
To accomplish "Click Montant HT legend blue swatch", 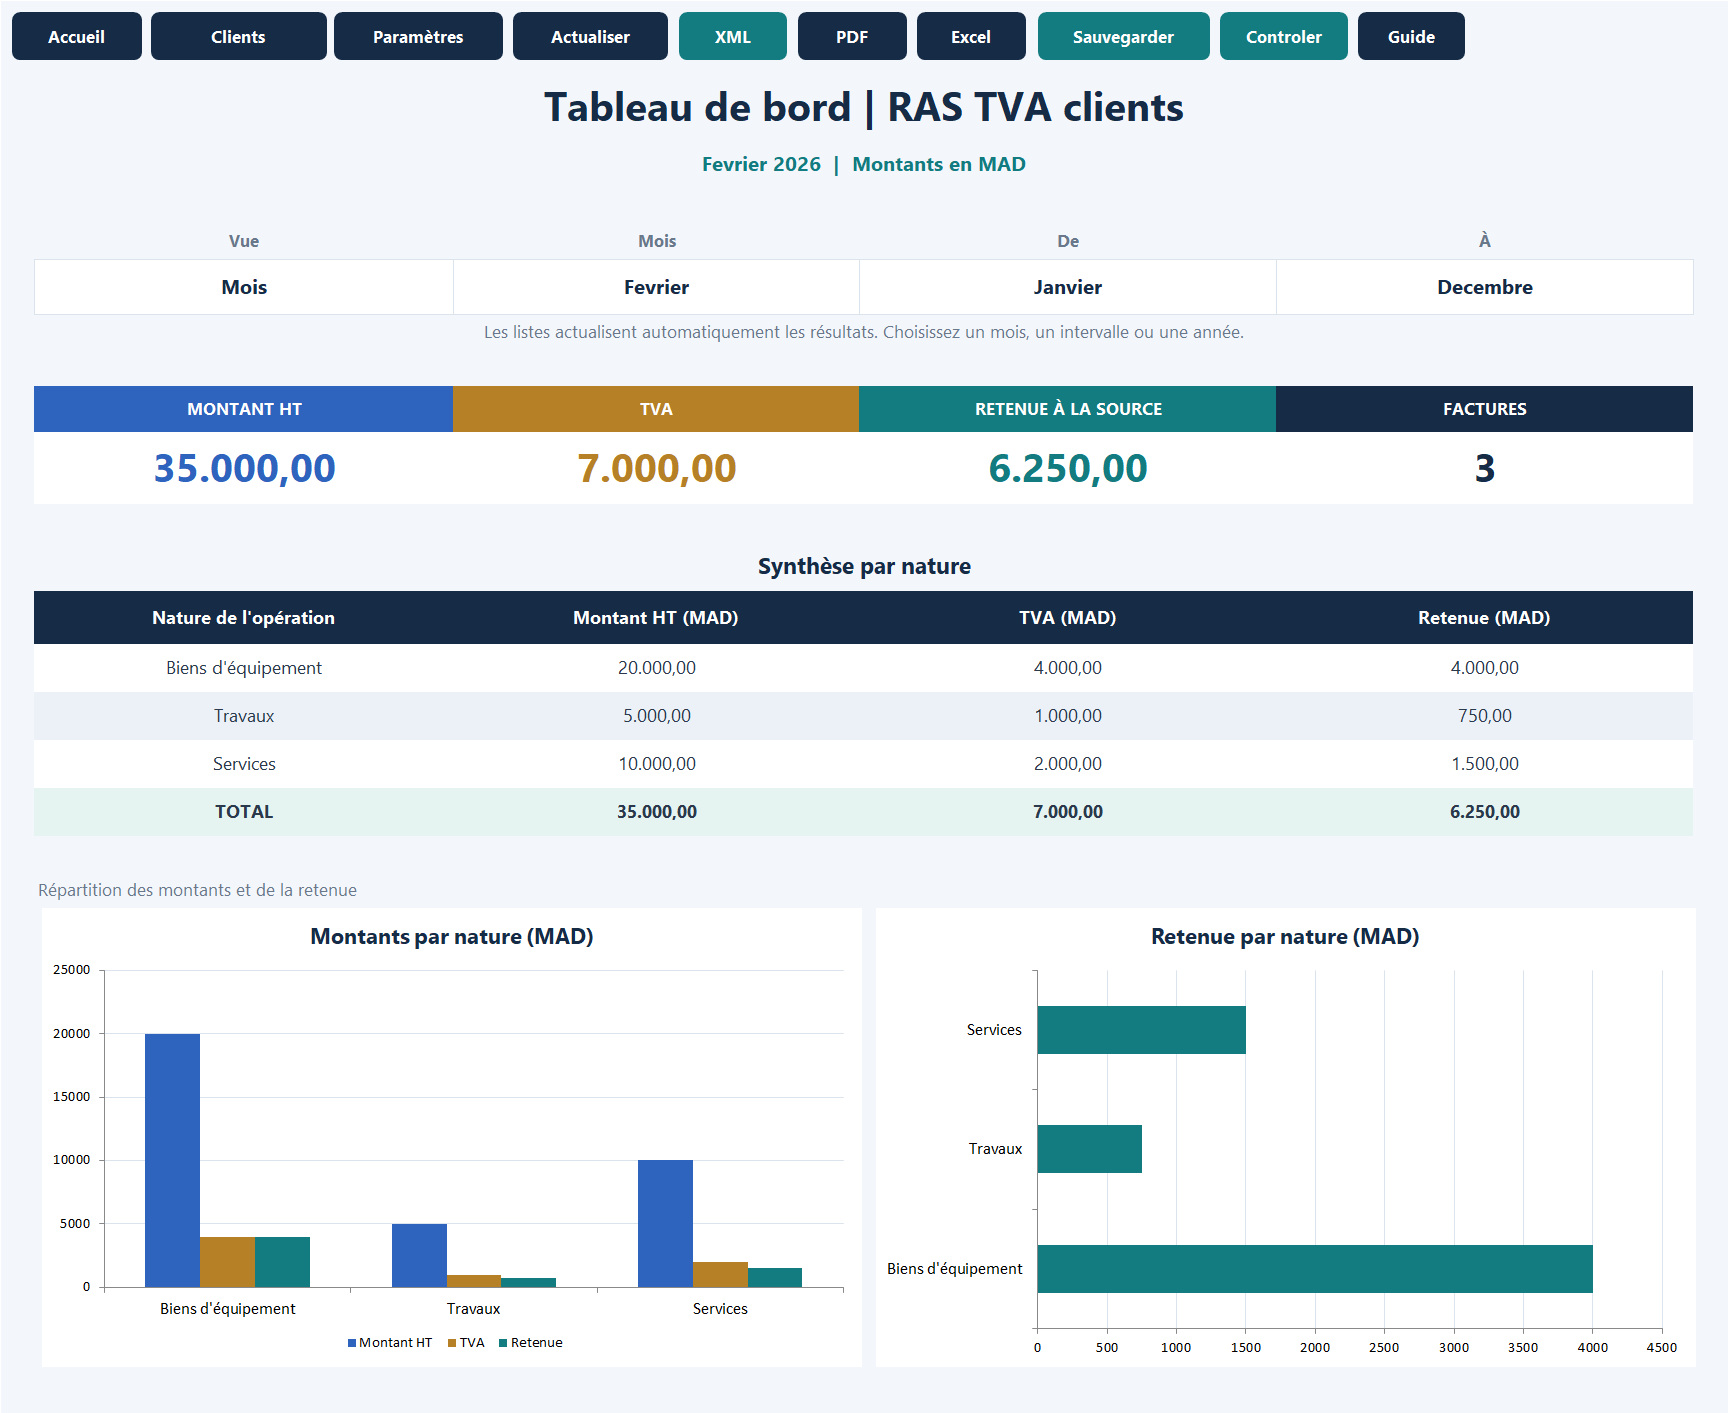I will point(352,1343).
